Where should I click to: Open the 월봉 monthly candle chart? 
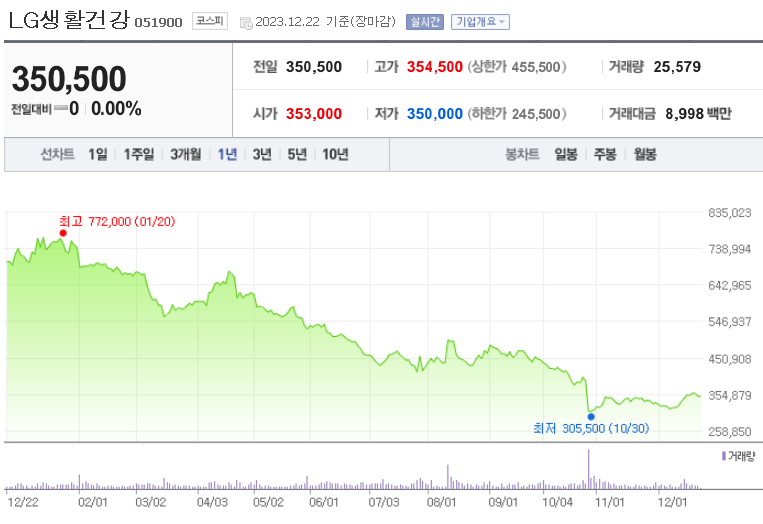coord(645,155)
